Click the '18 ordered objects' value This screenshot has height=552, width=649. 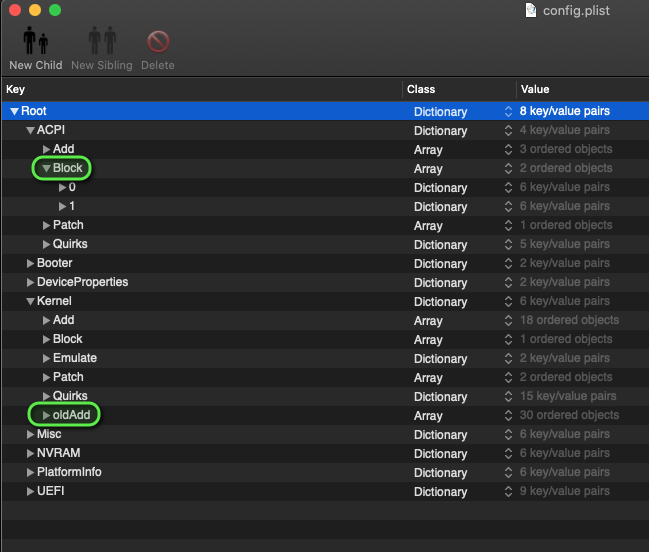(x=569, y=320)
